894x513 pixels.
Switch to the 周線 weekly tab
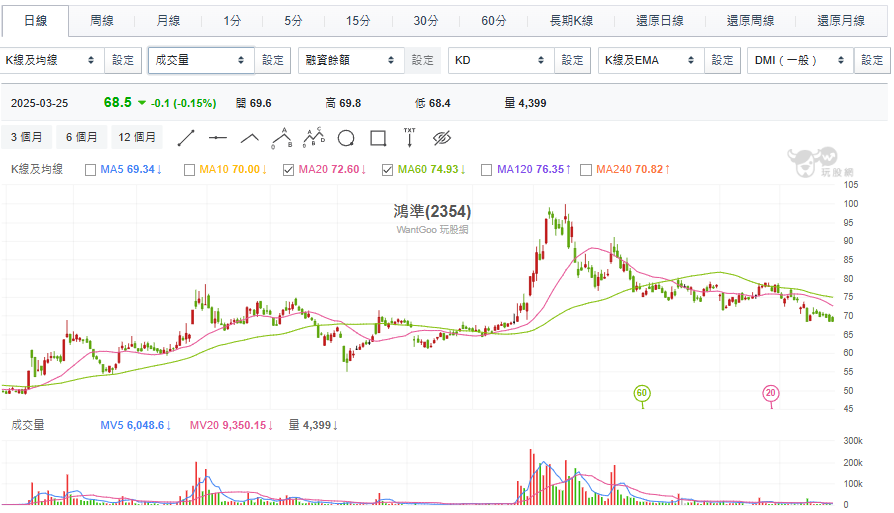coord(102,21)
